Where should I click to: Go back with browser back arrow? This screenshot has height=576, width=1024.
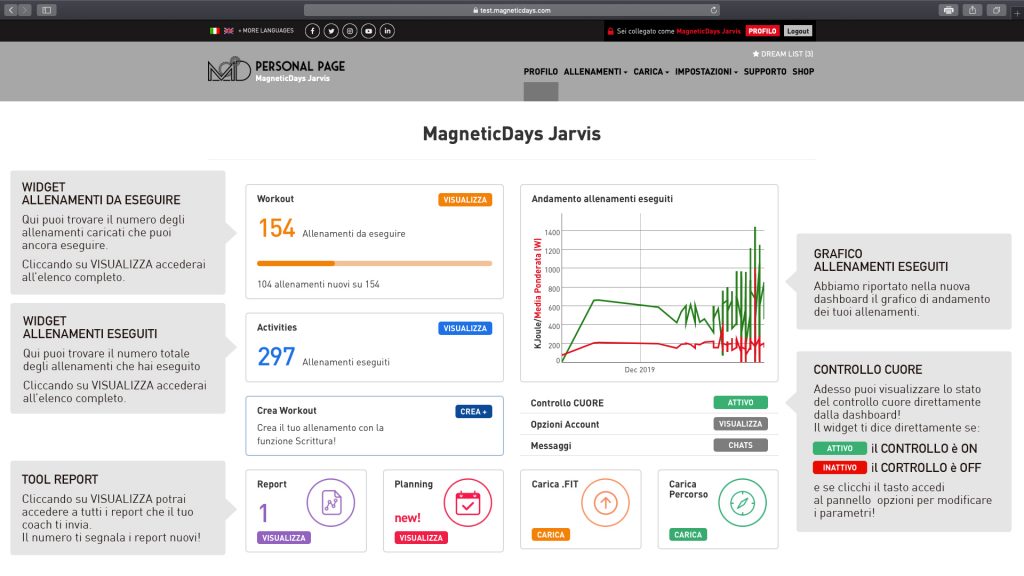(x=11, y=10)
